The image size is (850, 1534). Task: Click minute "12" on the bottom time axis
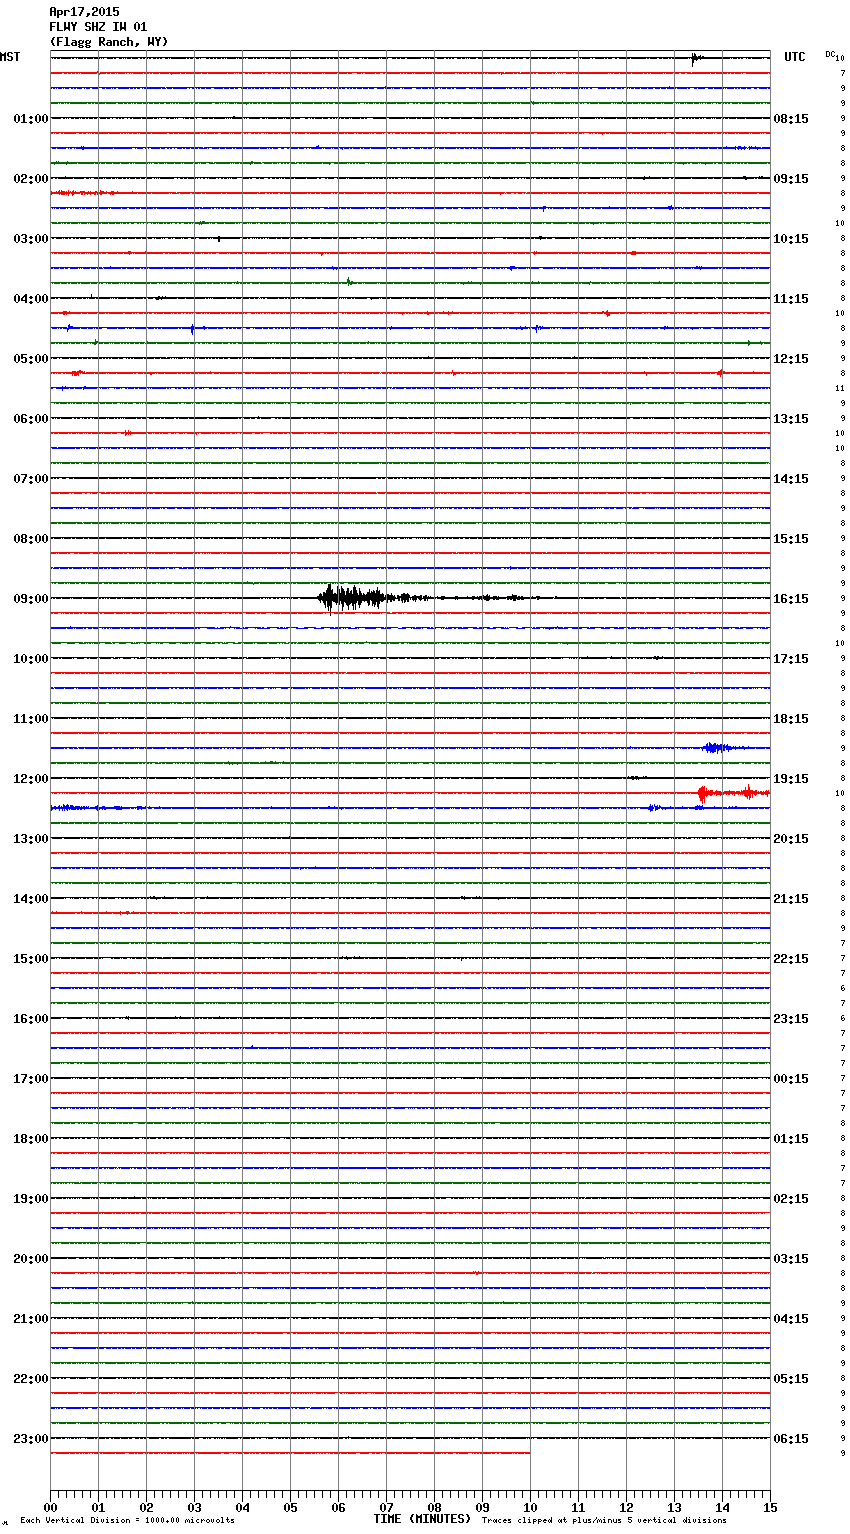pos(626,1507)
